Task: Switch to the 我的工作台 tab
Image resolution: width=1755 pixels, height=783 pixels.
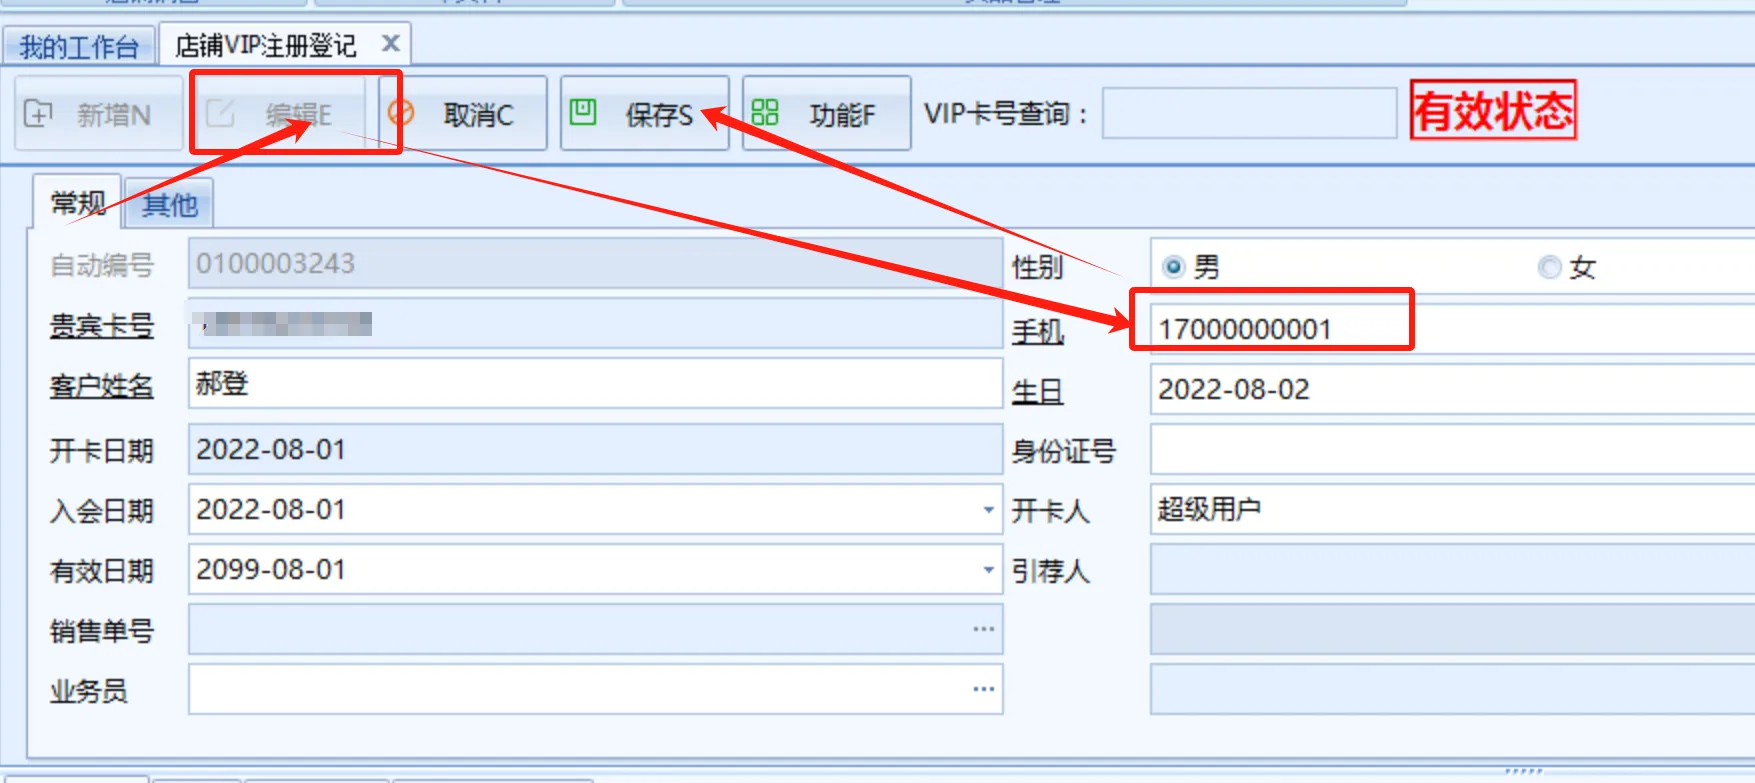Action: [x=78, y=46]
